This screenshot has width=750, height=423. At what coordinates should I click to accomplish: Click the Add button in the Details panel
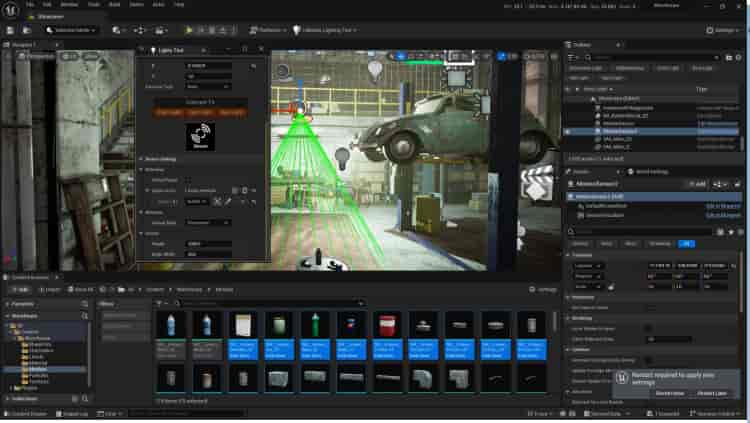pos(697,184)
